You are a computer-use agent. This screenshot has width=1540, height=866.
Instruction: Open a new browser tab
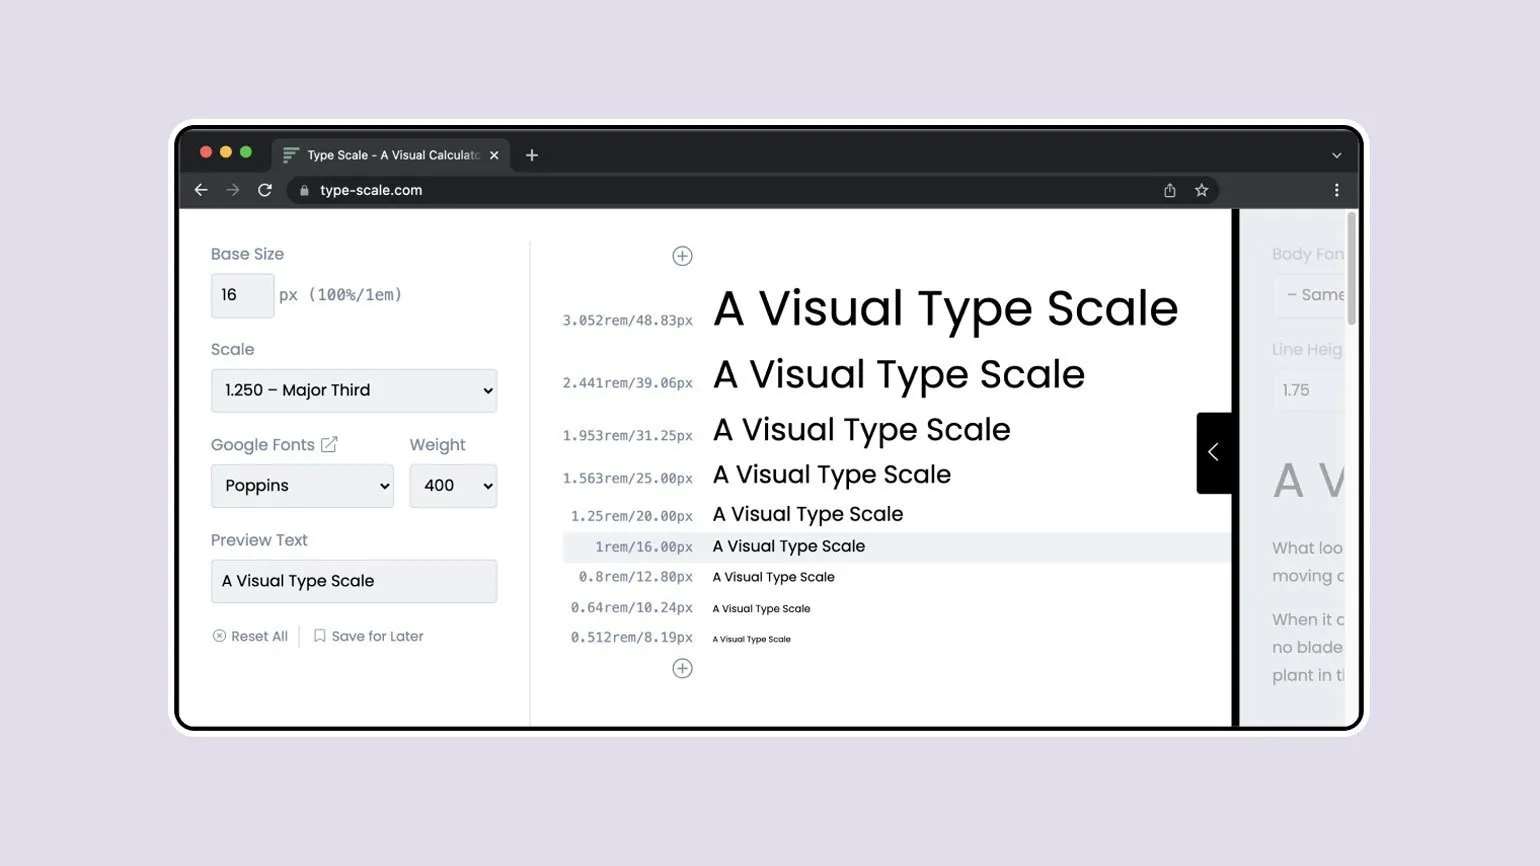(x=532, y=155)
